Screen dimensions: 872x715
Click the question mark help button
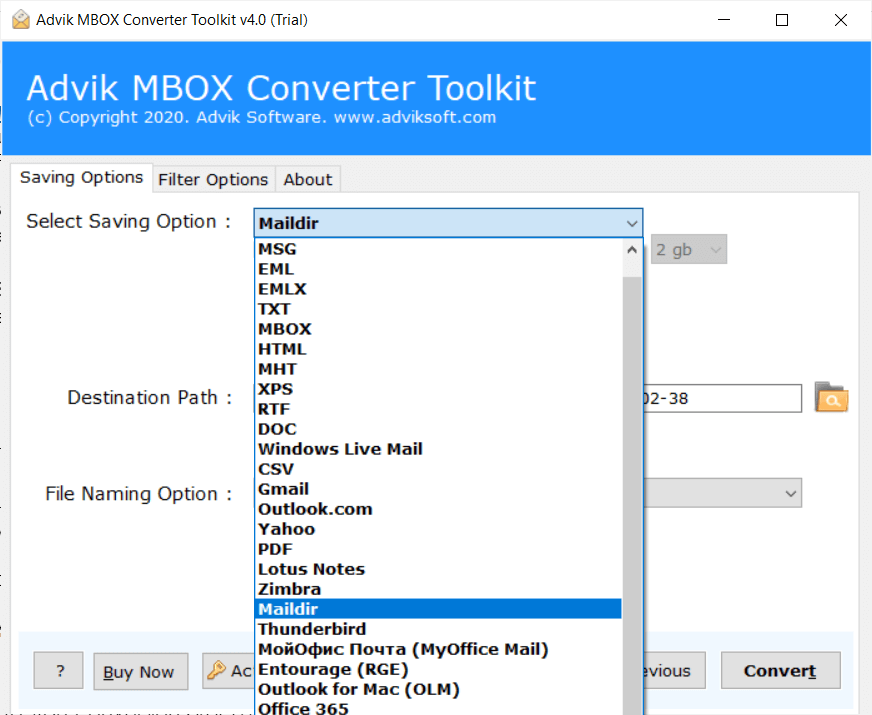[58, 671]
